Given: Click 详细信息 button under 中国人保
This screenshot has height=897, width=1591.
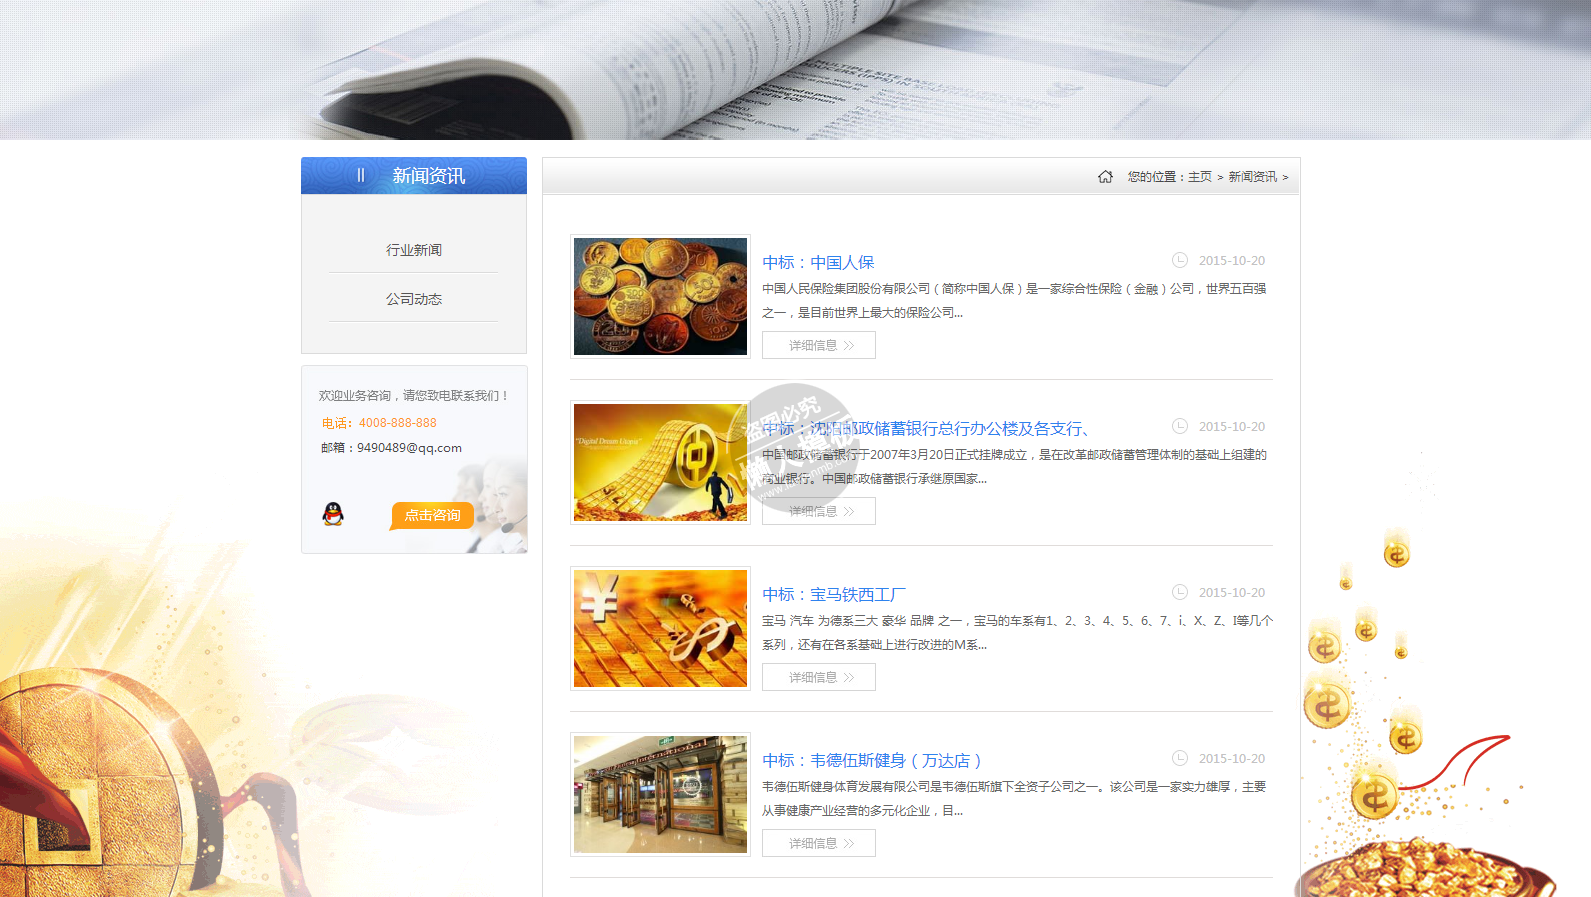Looking at the screenshot, I should coord(819,345).
